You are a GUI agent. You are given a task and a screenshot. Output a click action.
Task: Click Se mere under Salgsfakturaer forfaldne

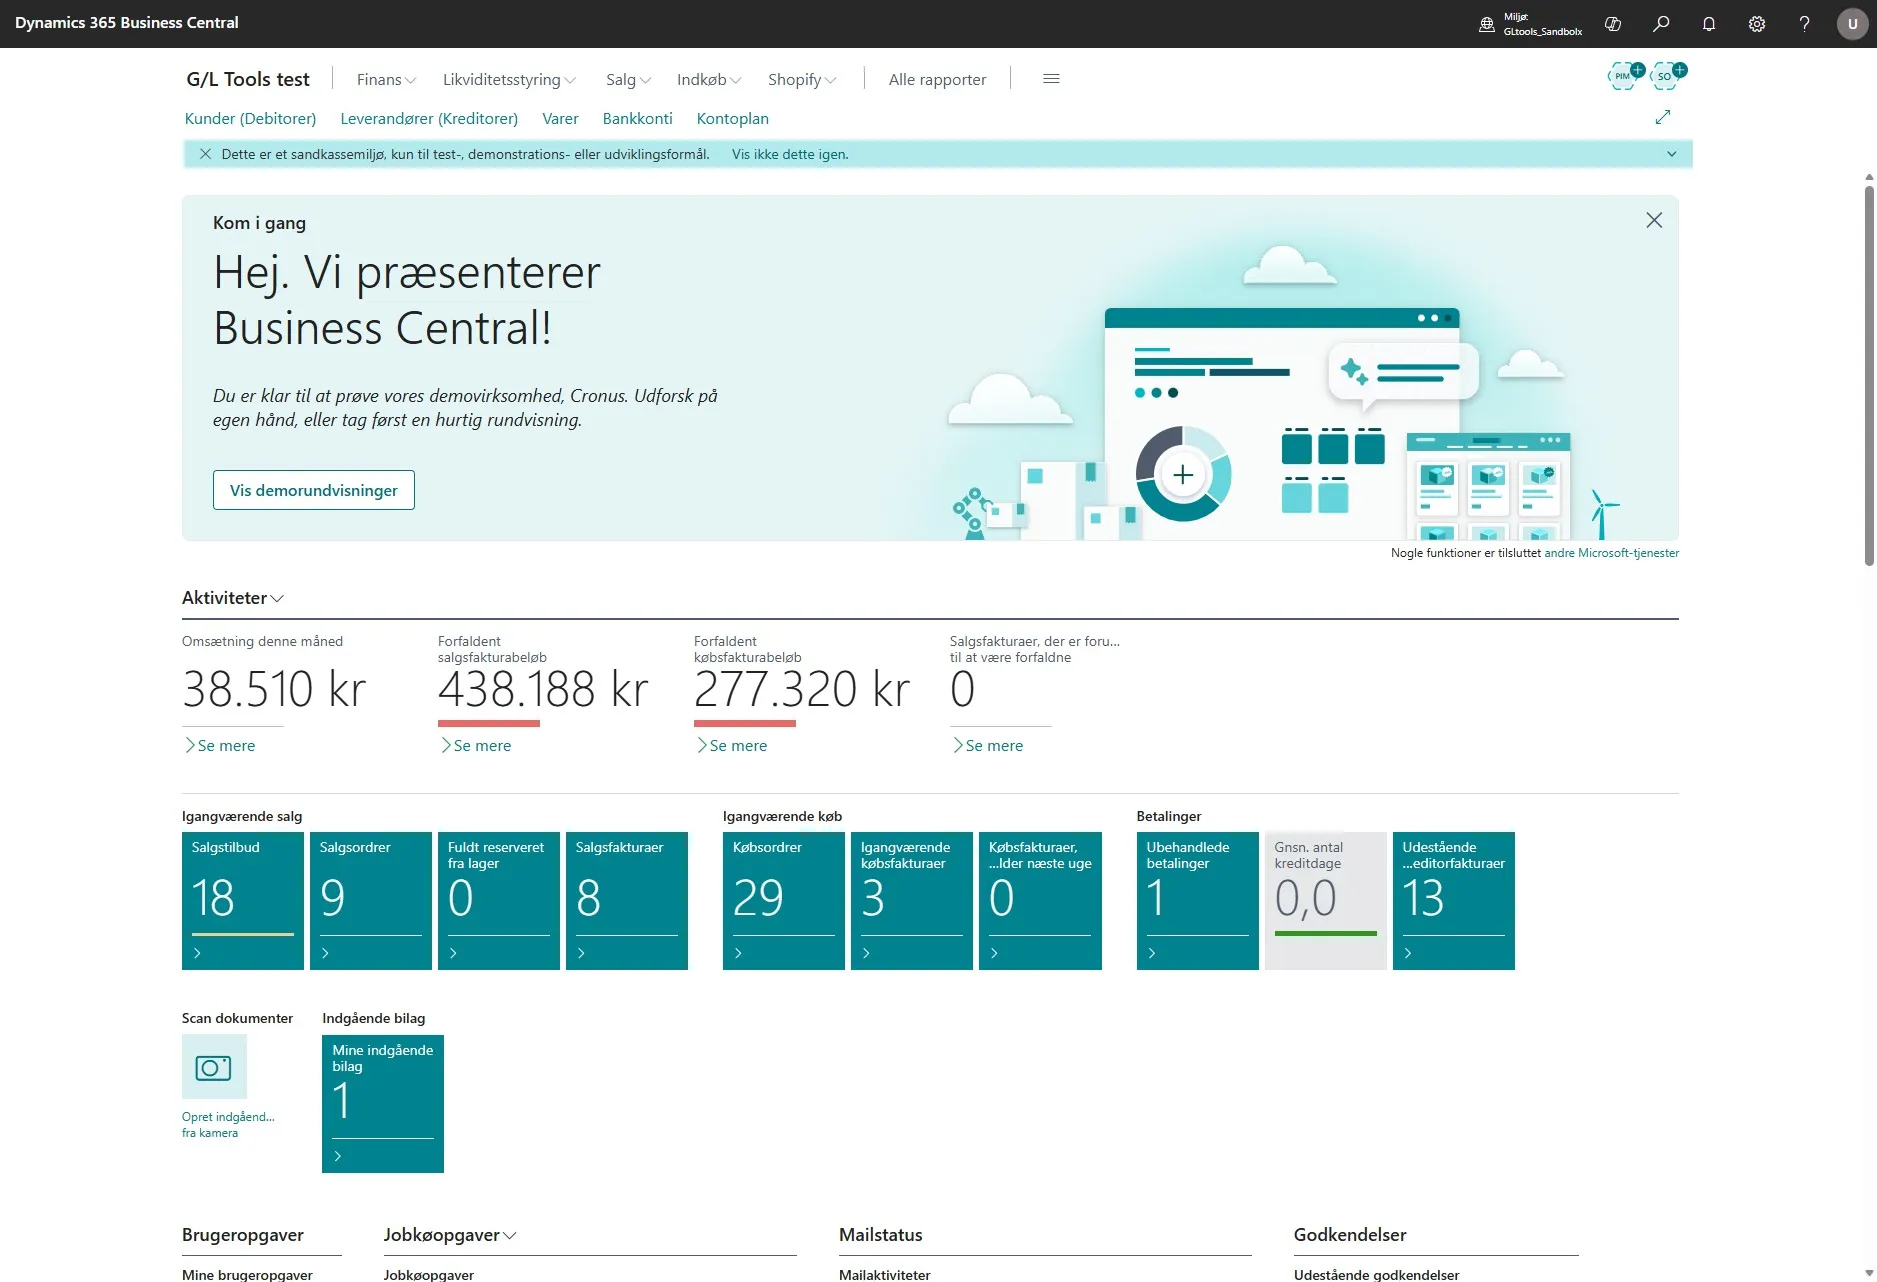[x=988, y=745]
